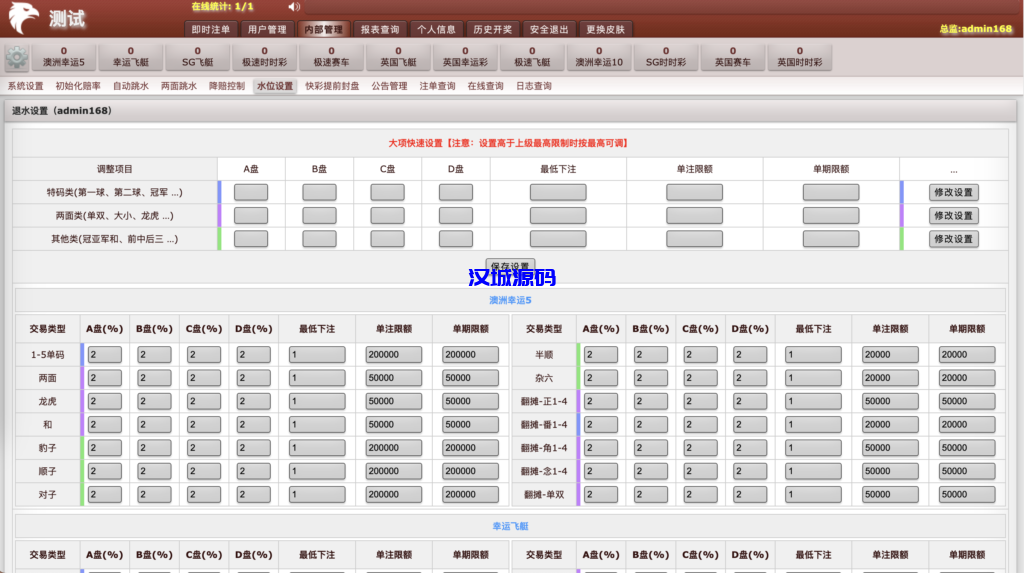The width and height of the screenshot is (1024, 573).
Task: Open the 报表查询 menu tab
Action: (380, 29)
